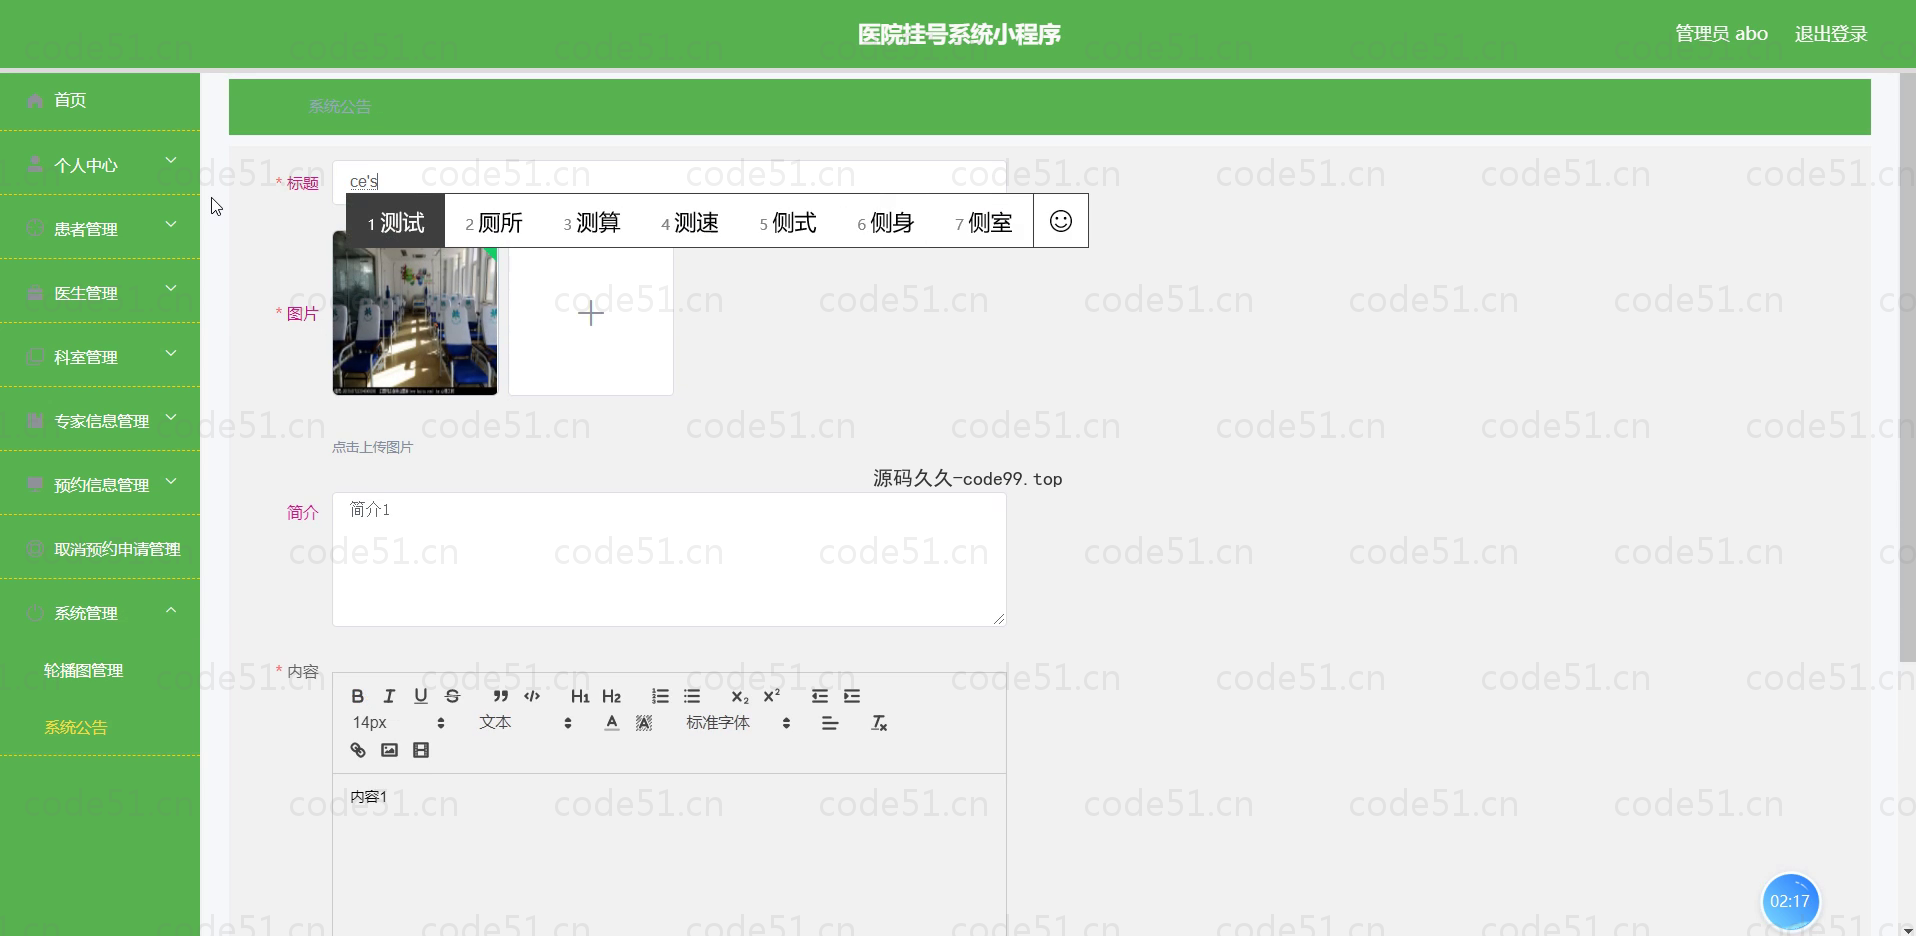Create a bulleted list
Image resolution: width=1916 pixels, height=936 pixels.
[692, 696]
